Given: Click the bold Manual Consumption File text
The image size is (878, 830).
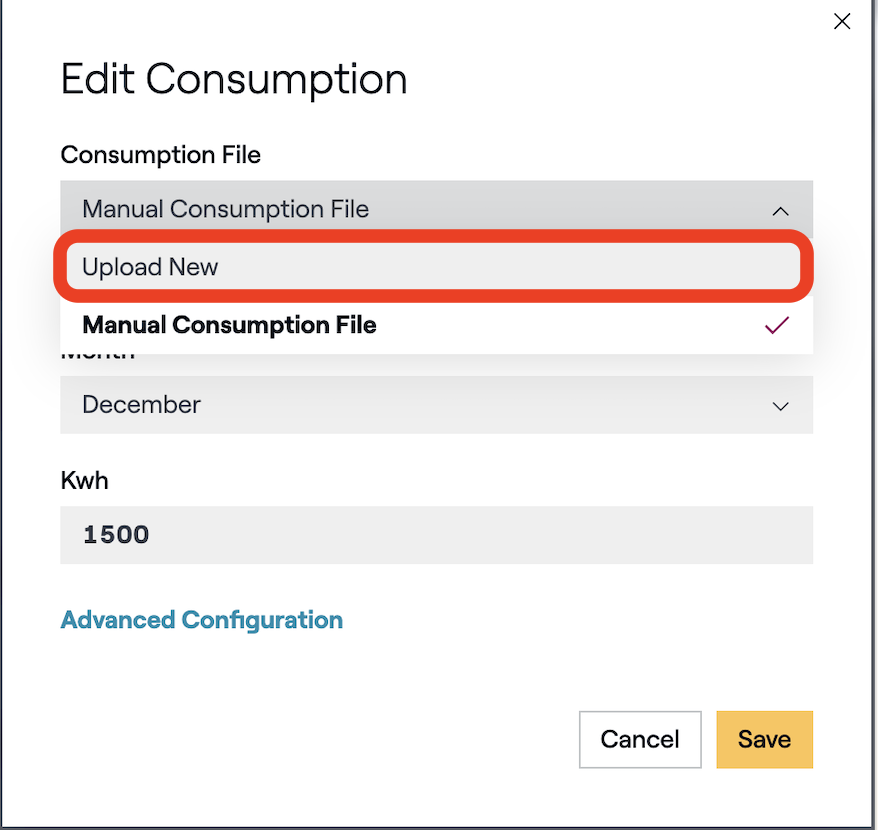Looking at the screenshot, I should (x=229, y=325).
